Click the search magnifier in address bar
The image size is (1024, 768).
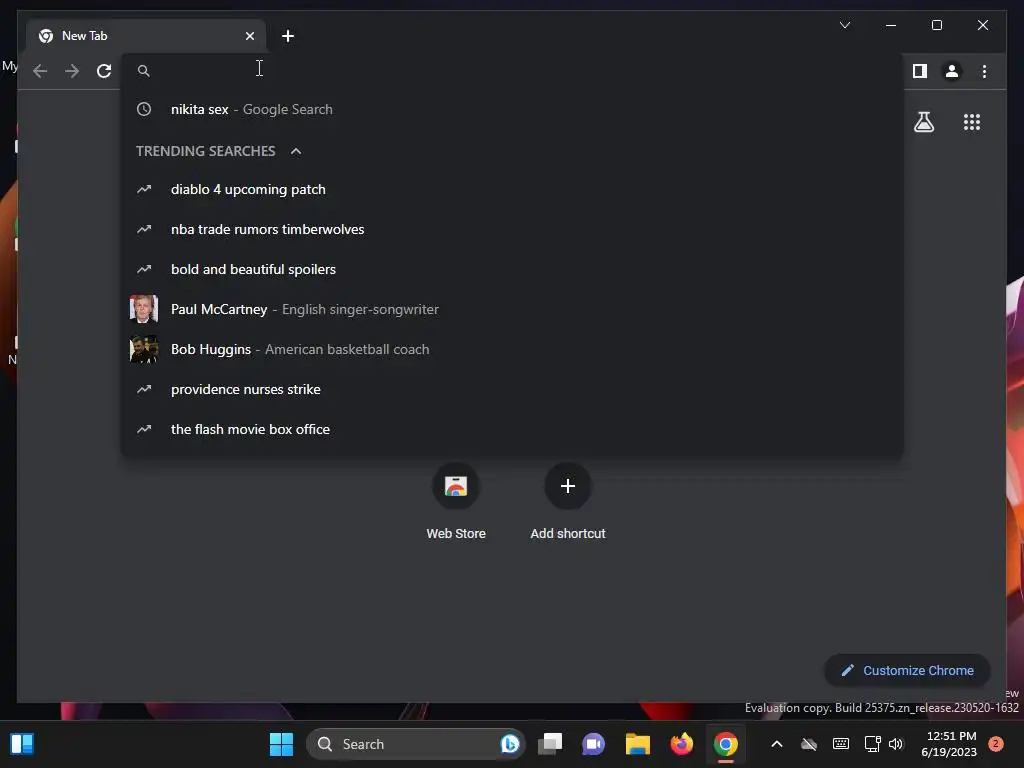pyautogui.click(x=144, y=71)
